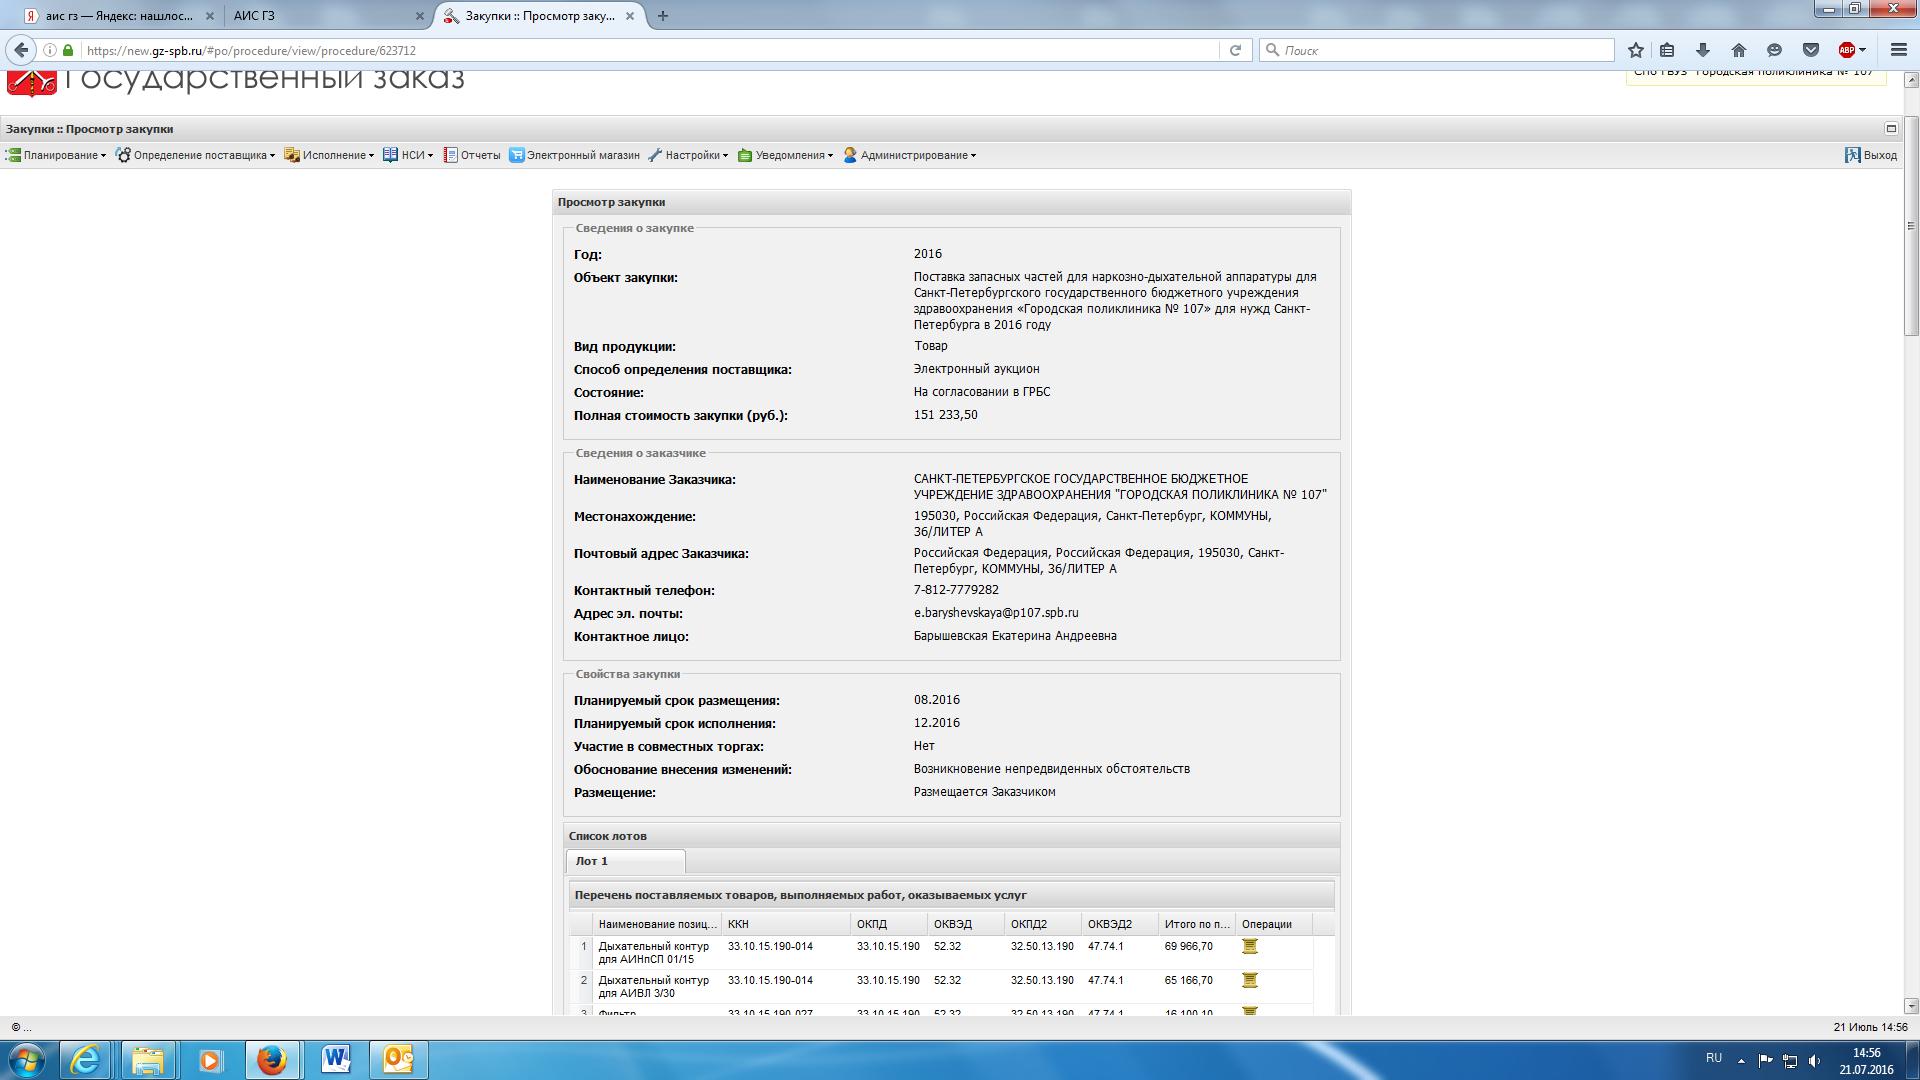Click page vertical scrollbar down arrow
1920x1080 pixels.
point(1911,1006)
